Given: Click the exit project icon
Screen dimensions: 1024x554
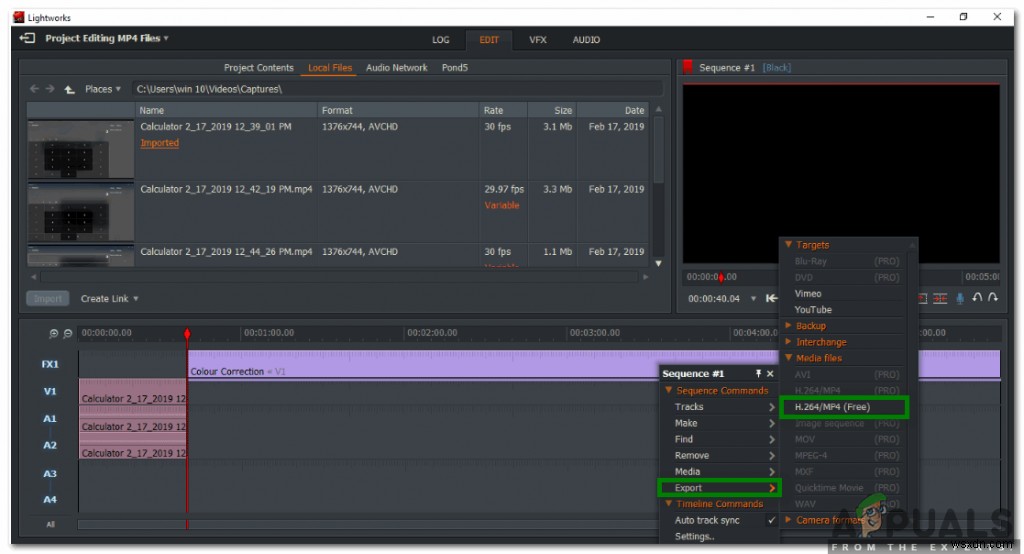Looking at the screenshot, I should click(27, 38).
